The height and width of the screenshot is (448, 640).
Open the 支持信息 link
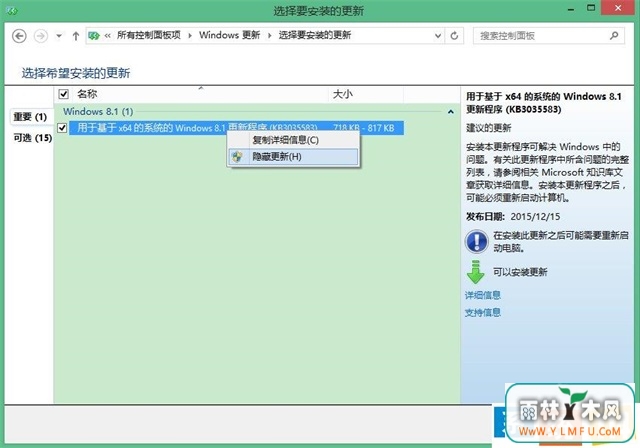pos(482,313)
